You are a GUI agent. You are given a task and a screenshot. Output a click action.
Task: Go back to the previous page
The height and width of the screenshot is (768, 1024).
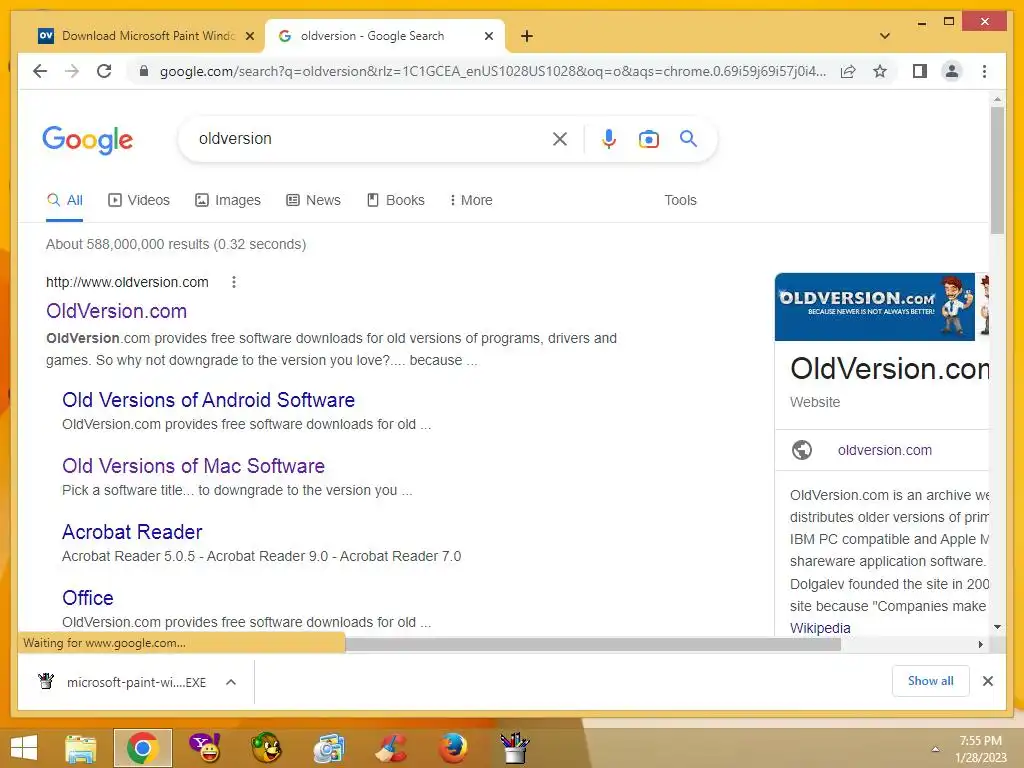pos(40,71)
